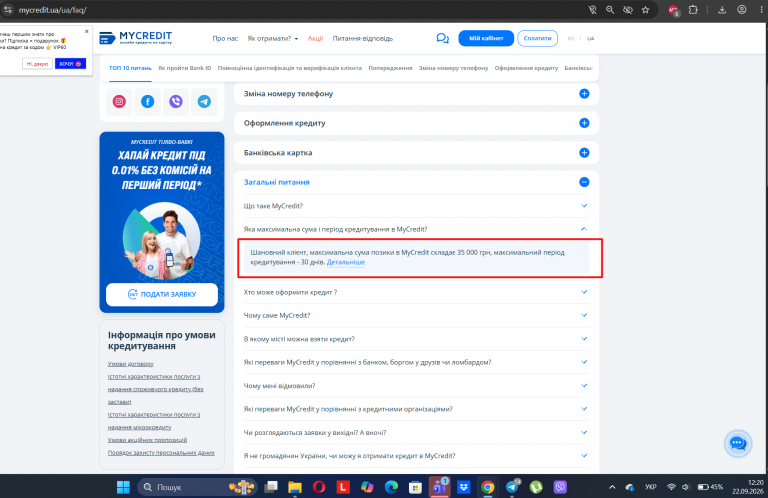Open Telegram from the taskbar
The height and width of the screenshot is (498, 768).
[x=512, y=487]
